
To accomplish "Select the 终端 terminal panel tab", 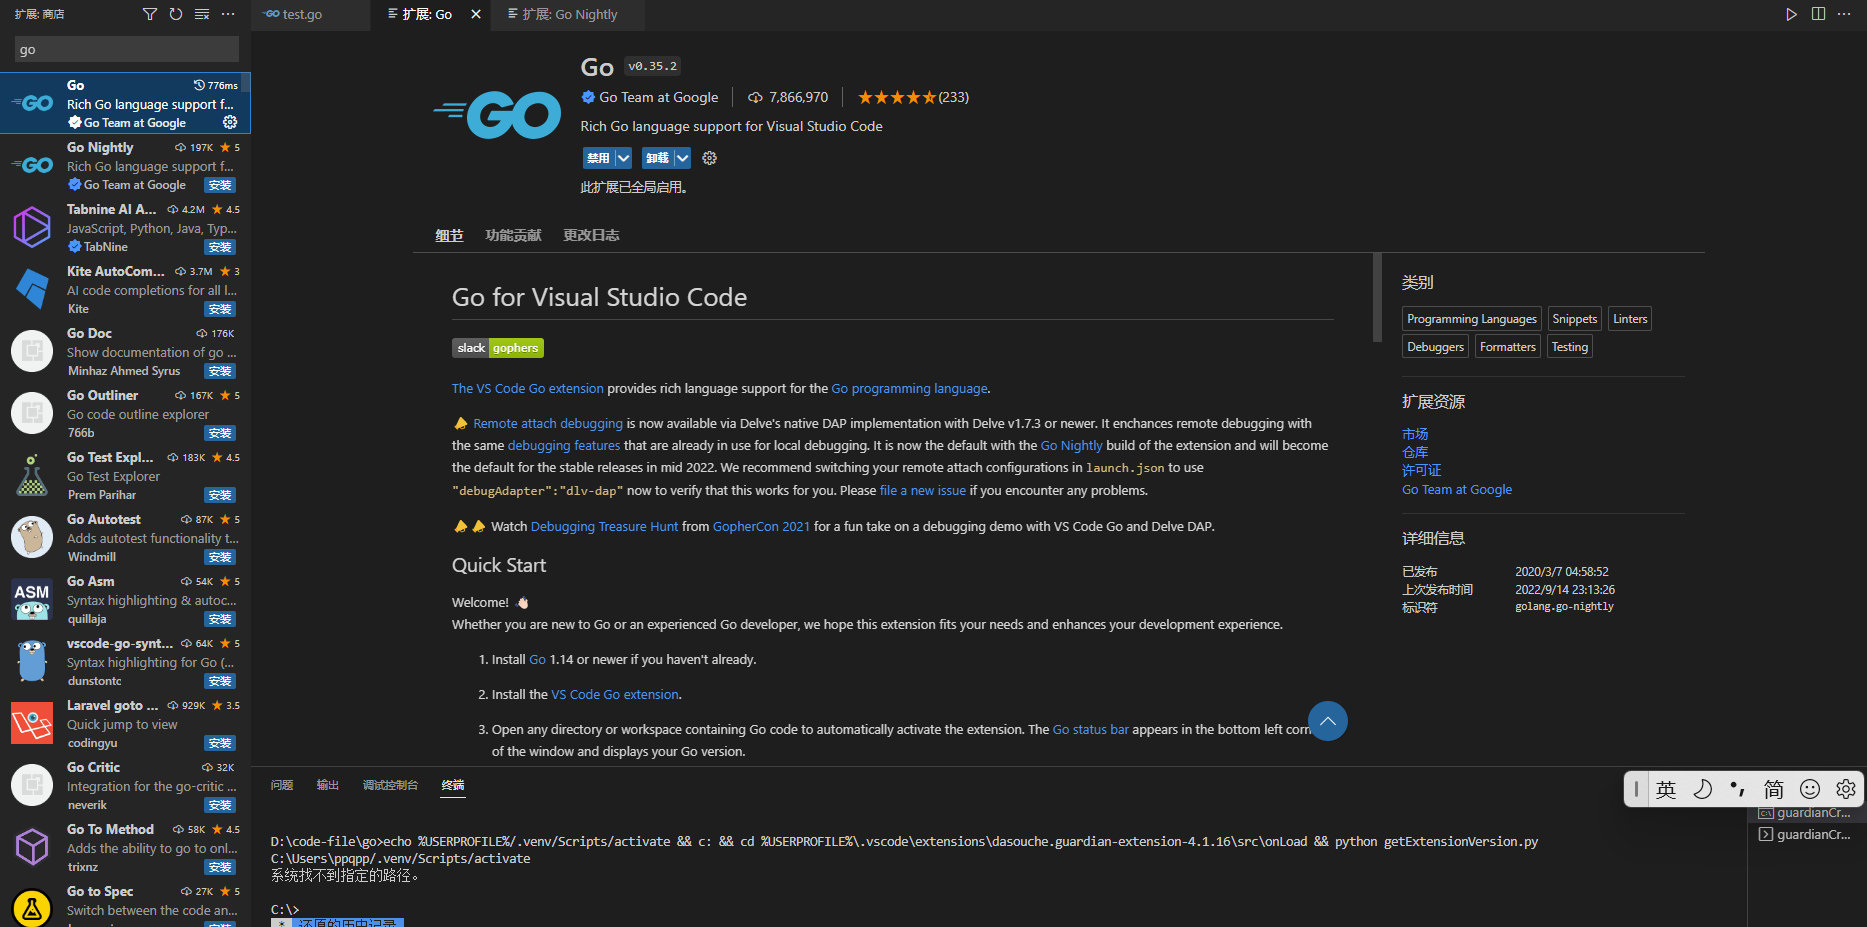I will point(453,785).
